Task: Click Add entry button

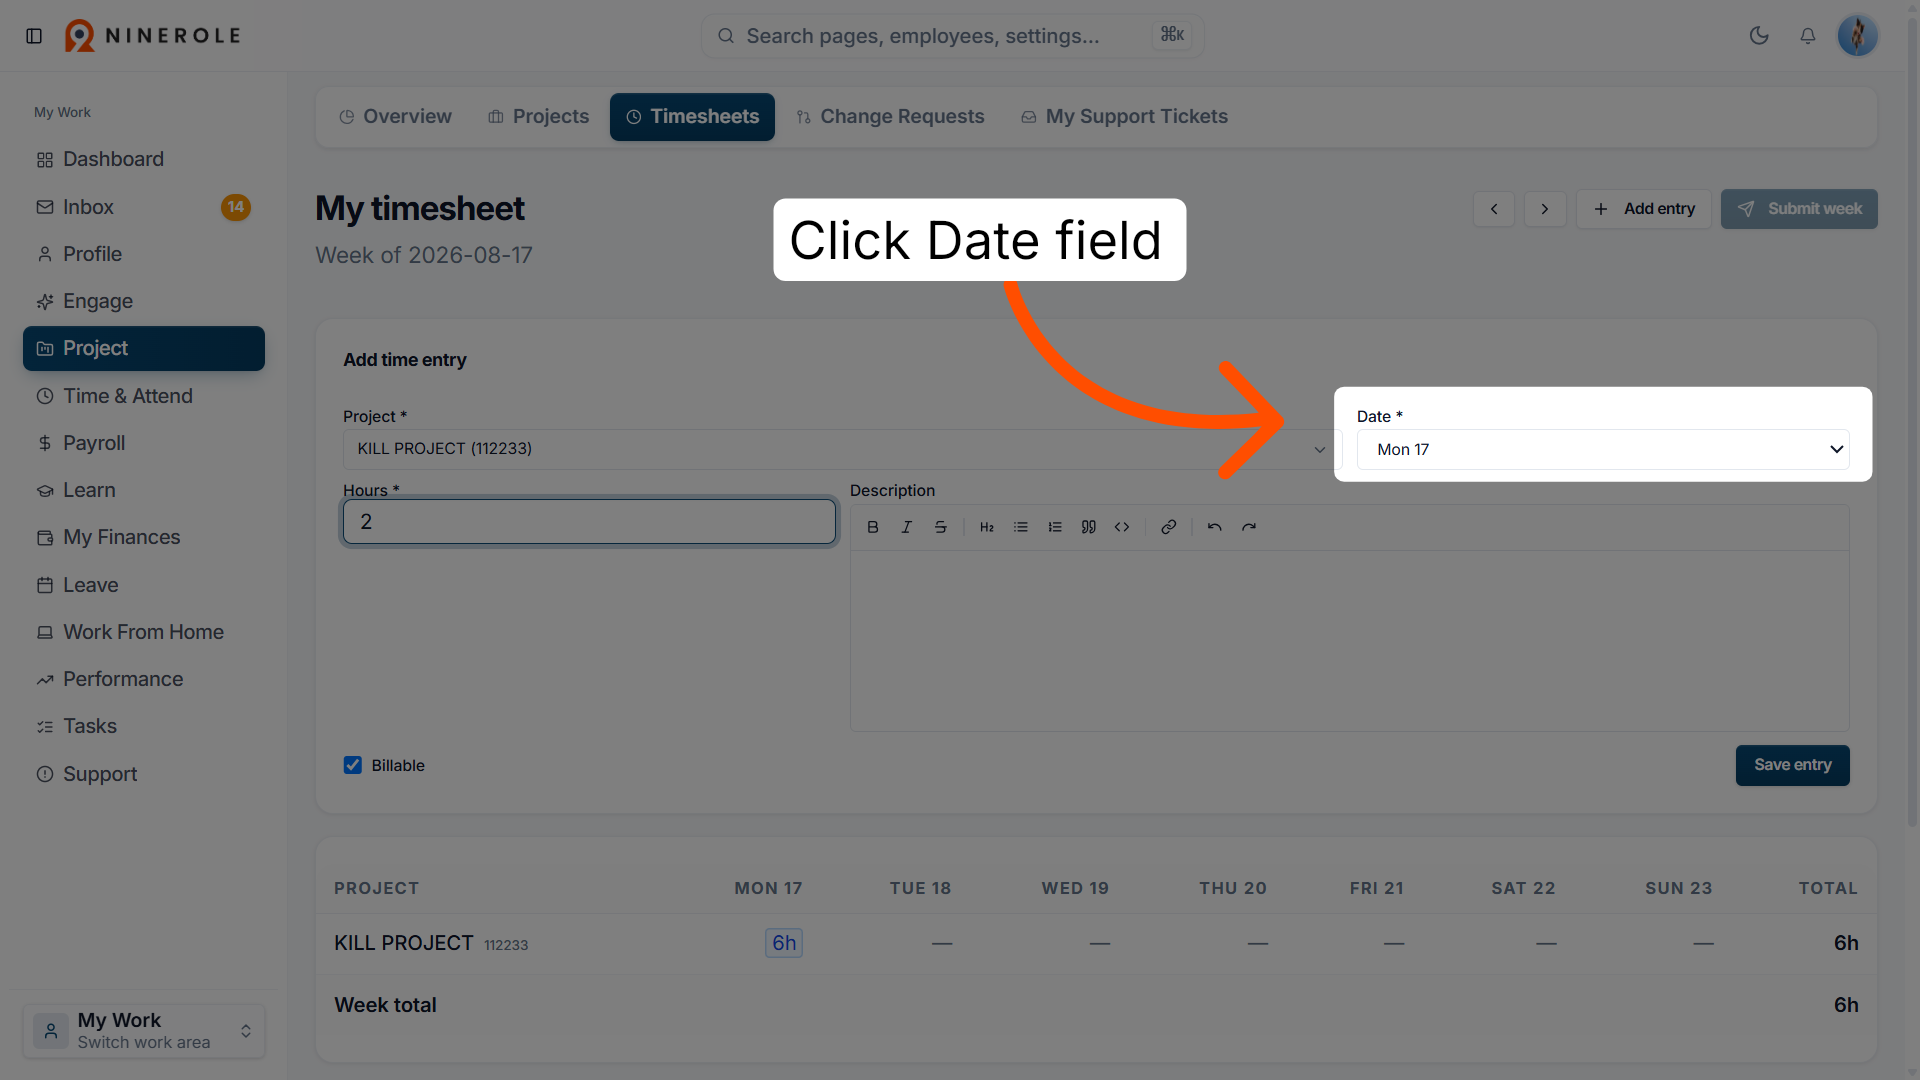Action: pyautogui.click(x=1643, y=209)
